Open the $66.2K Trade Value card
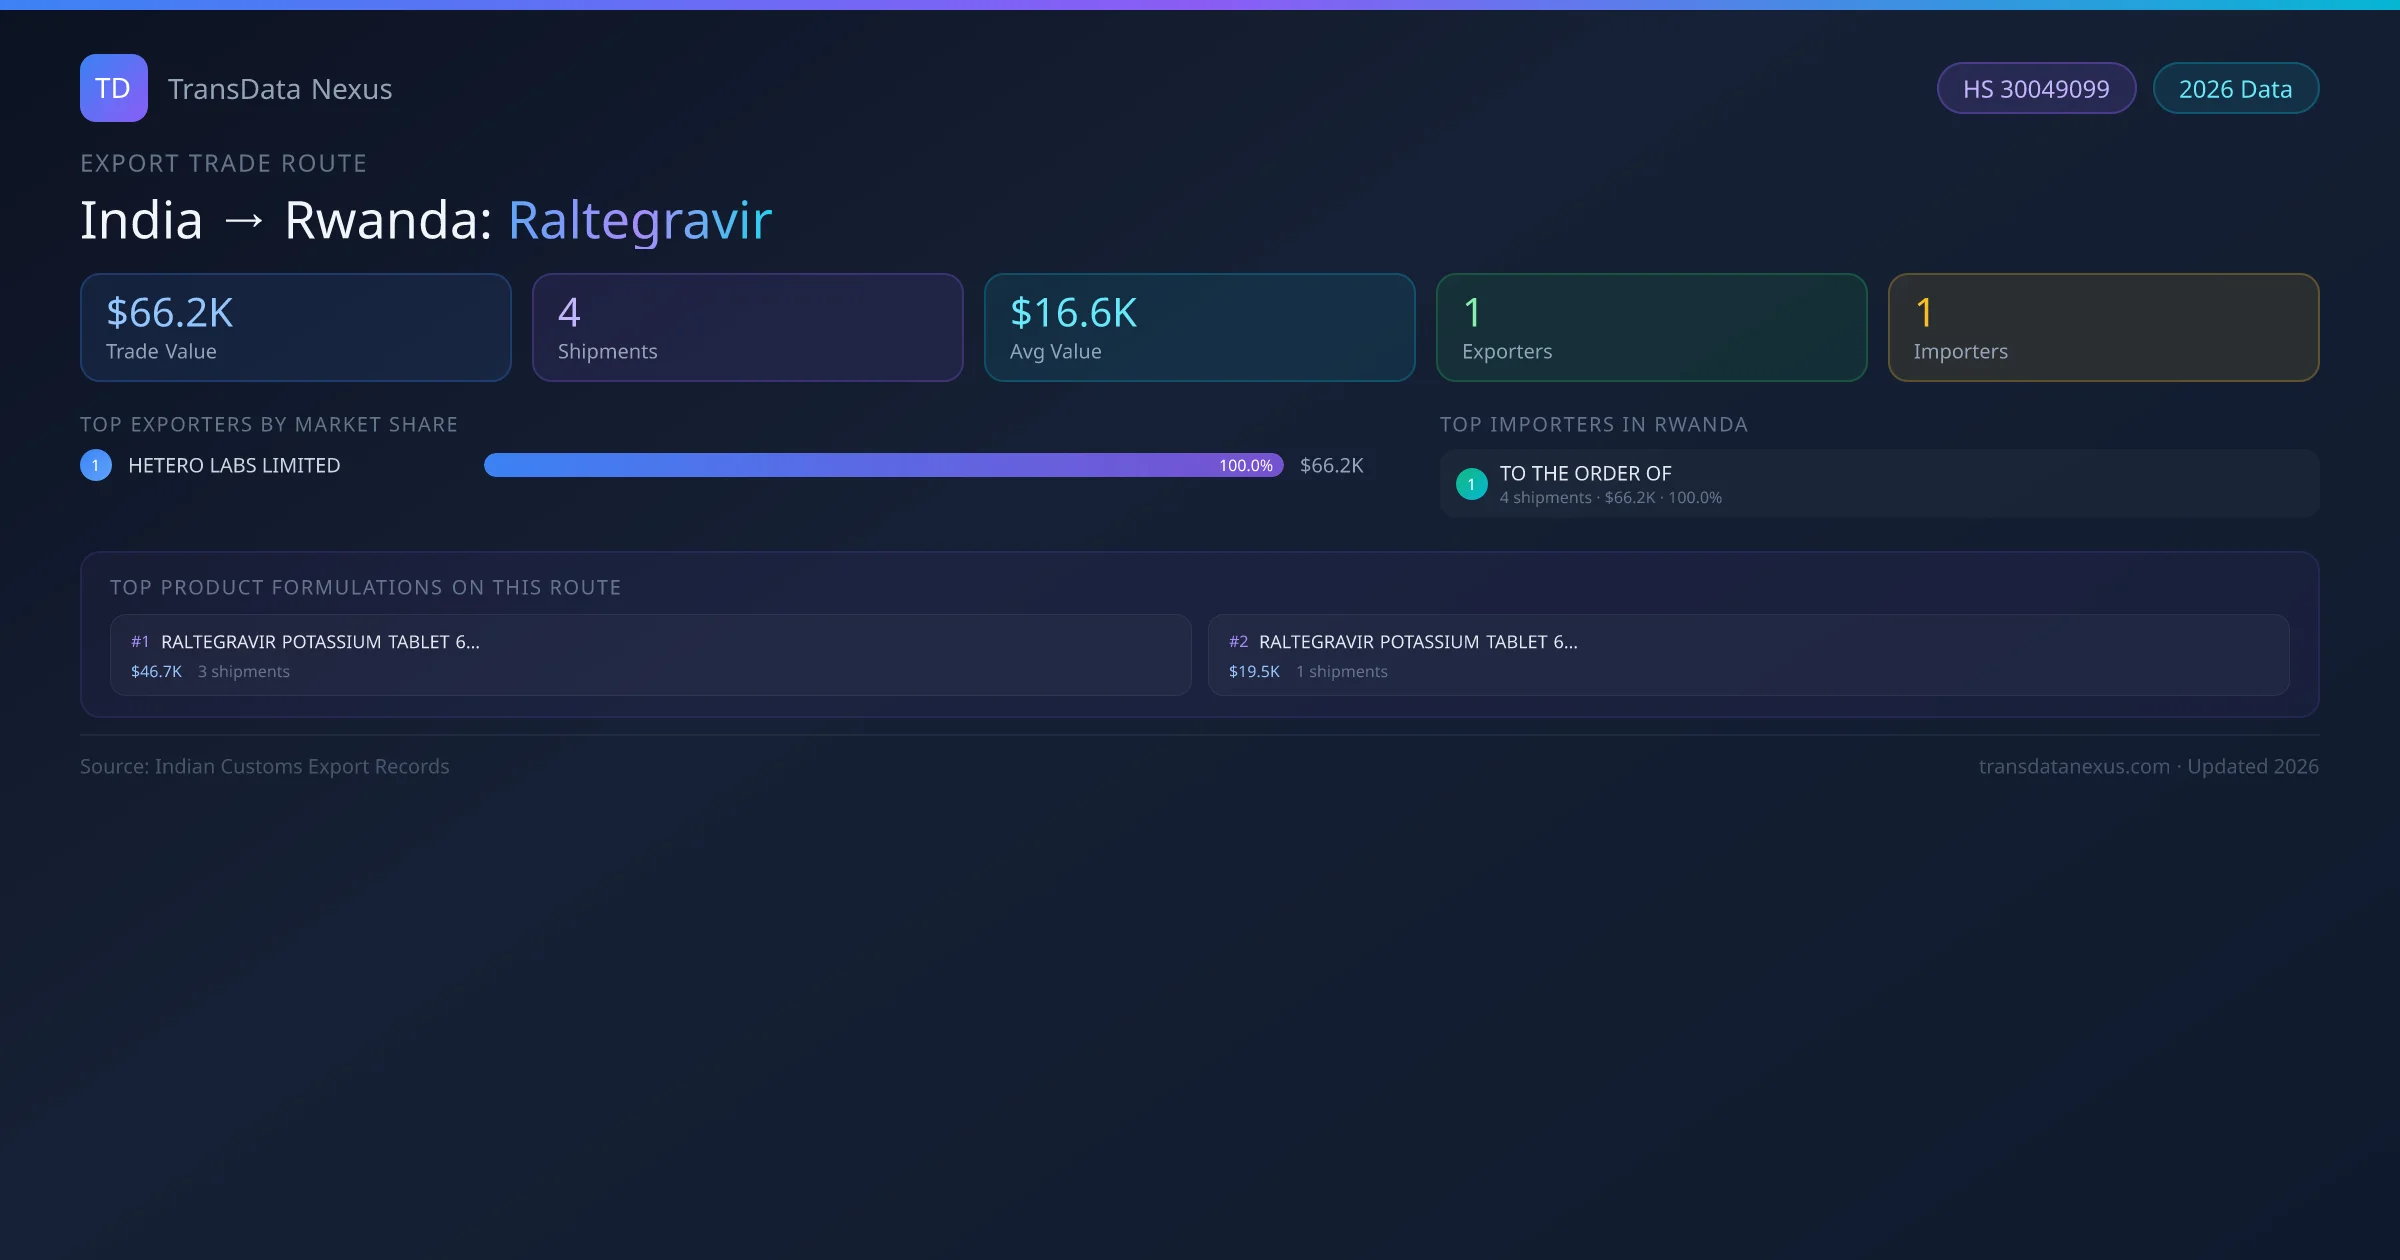The image size is (2400, 1260). point(295,327)
